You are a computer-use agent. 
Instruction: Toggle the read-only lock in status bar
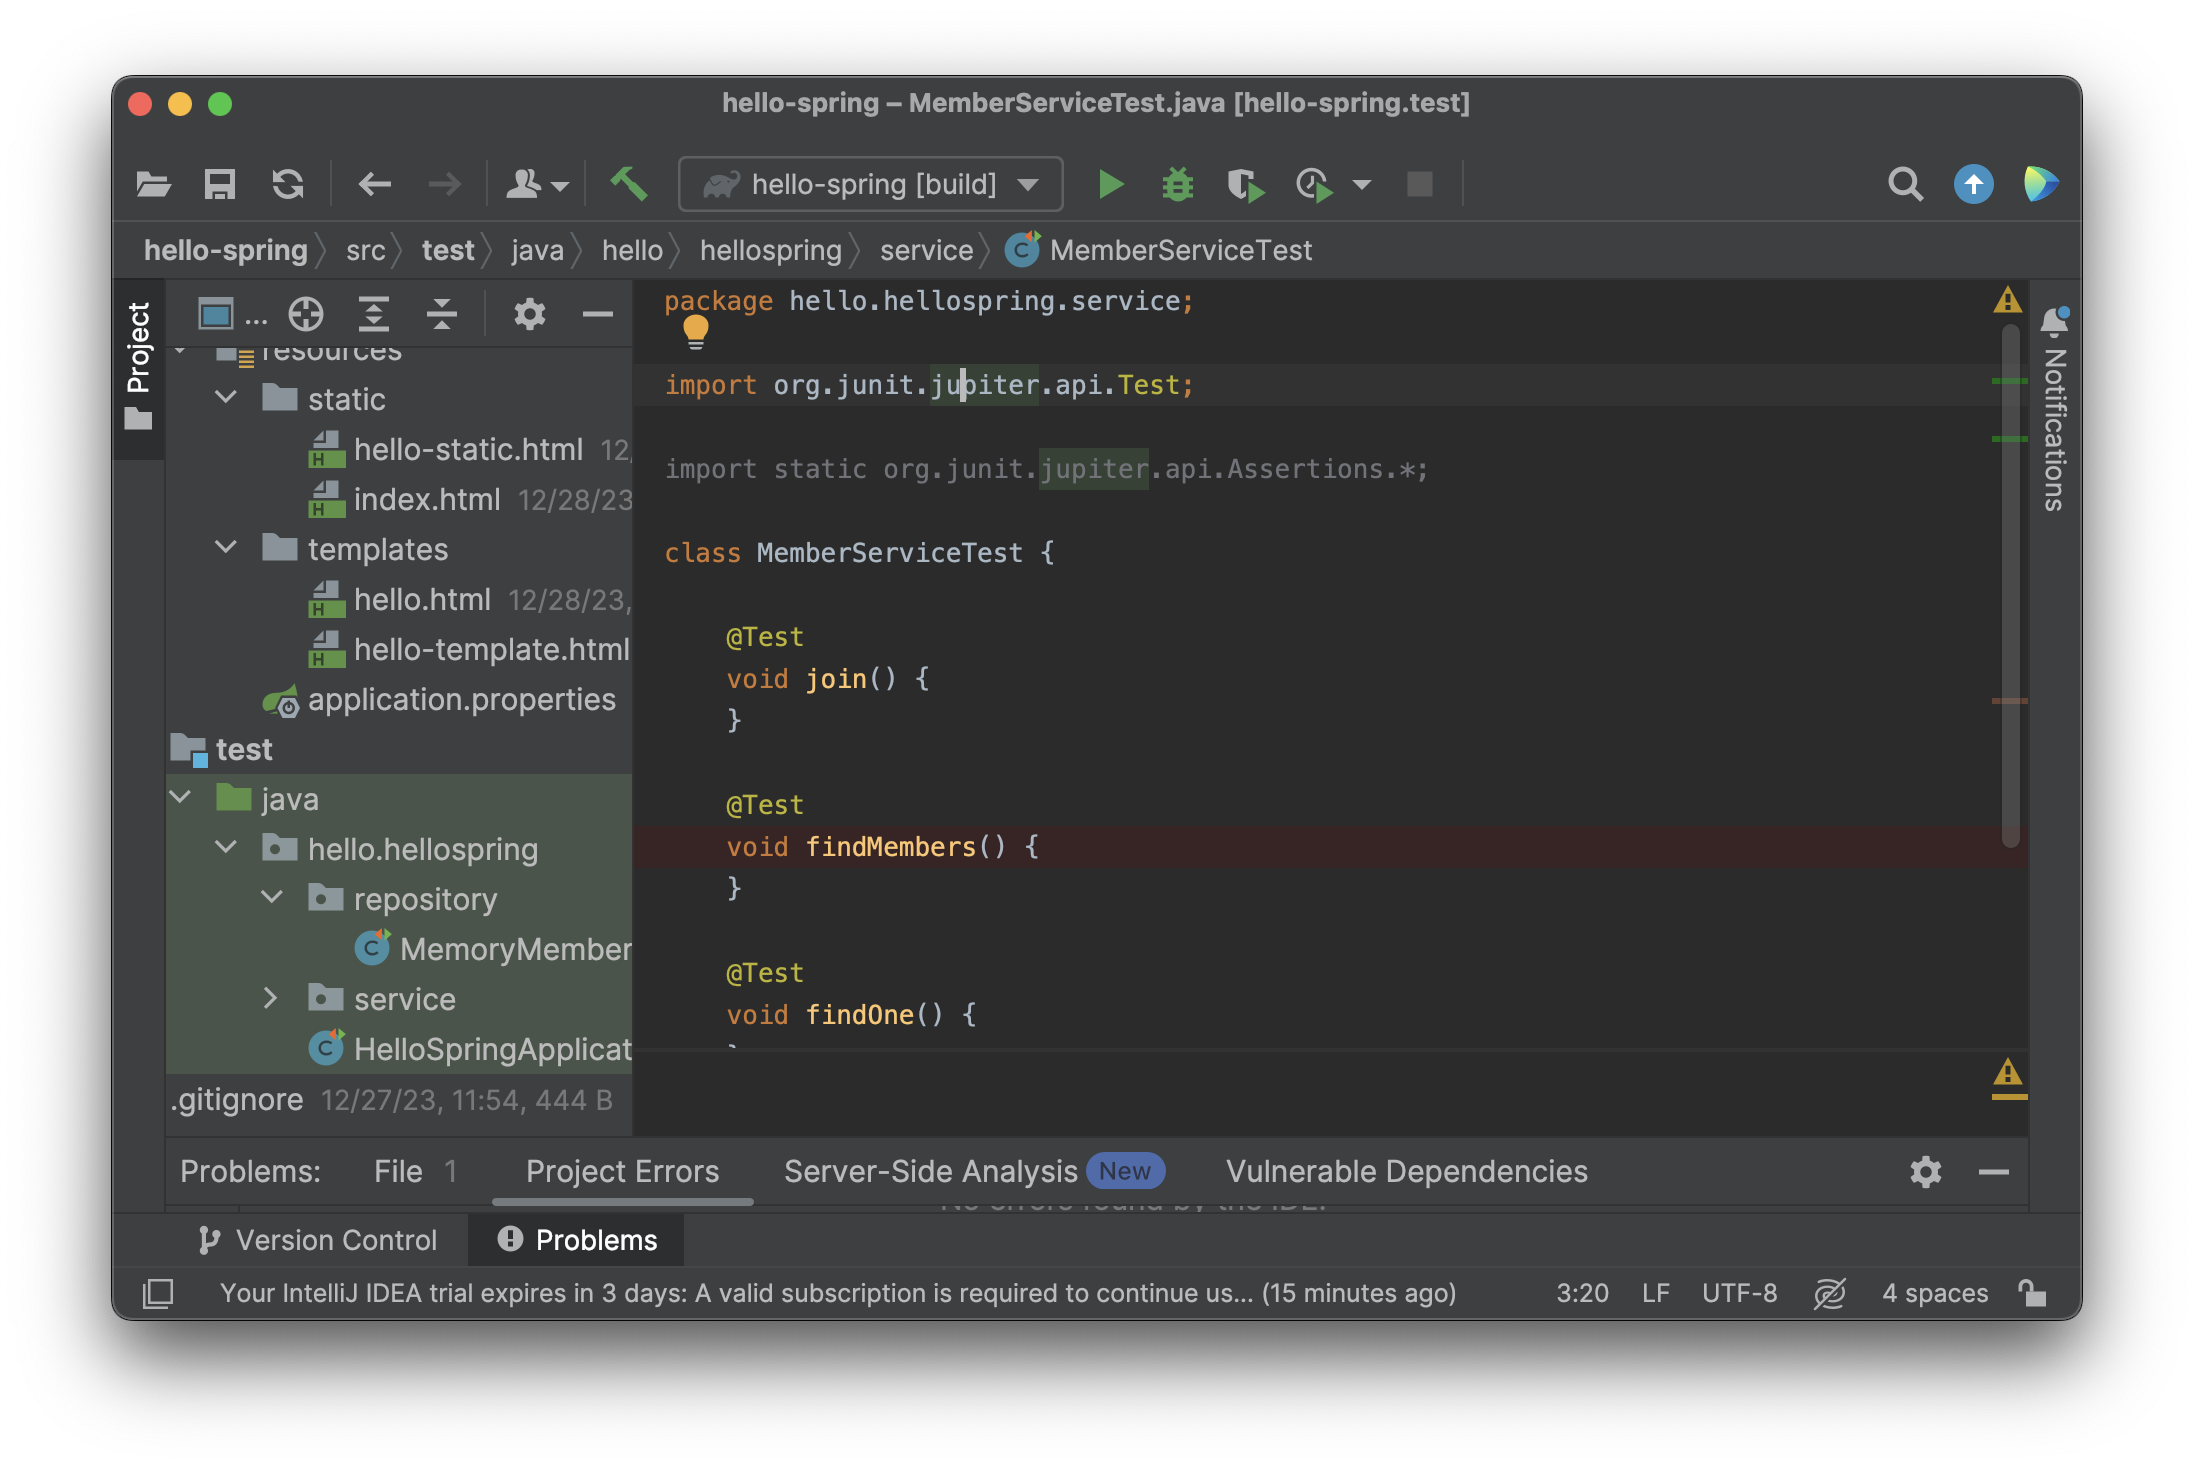pos(2032,1293)
